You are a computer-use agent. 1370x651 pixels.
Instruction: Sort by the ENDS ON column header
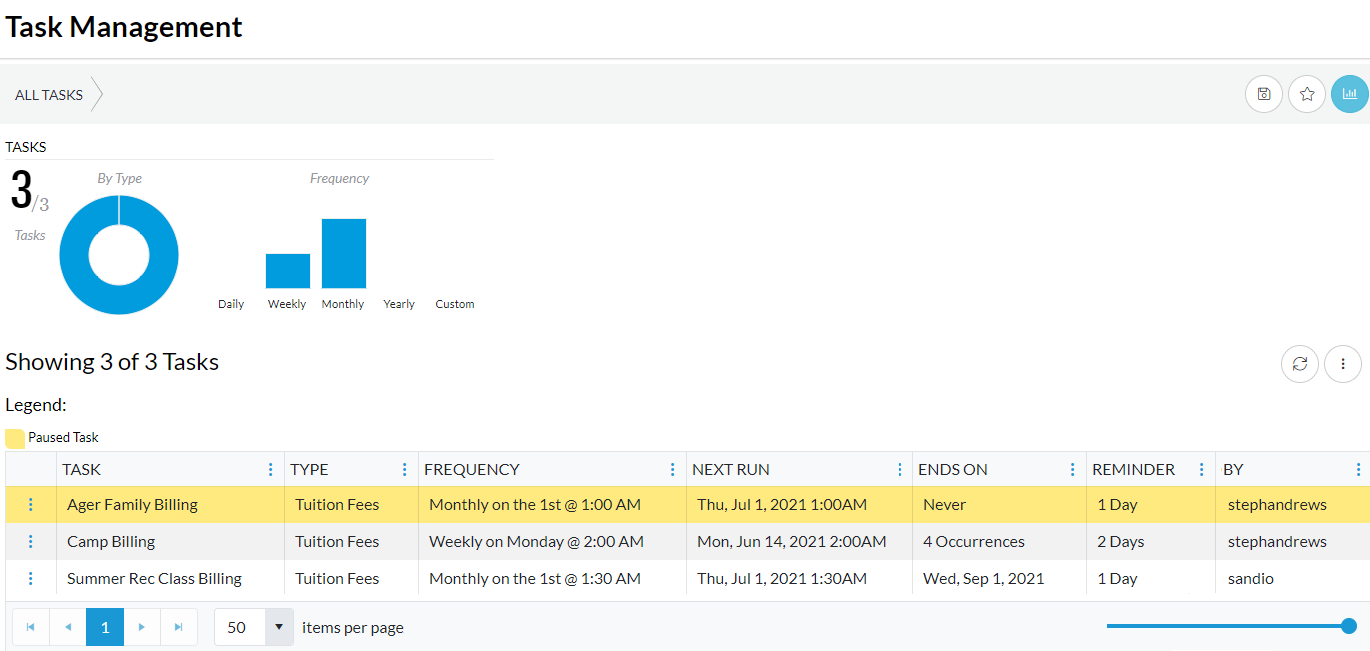tap(953, 469)
